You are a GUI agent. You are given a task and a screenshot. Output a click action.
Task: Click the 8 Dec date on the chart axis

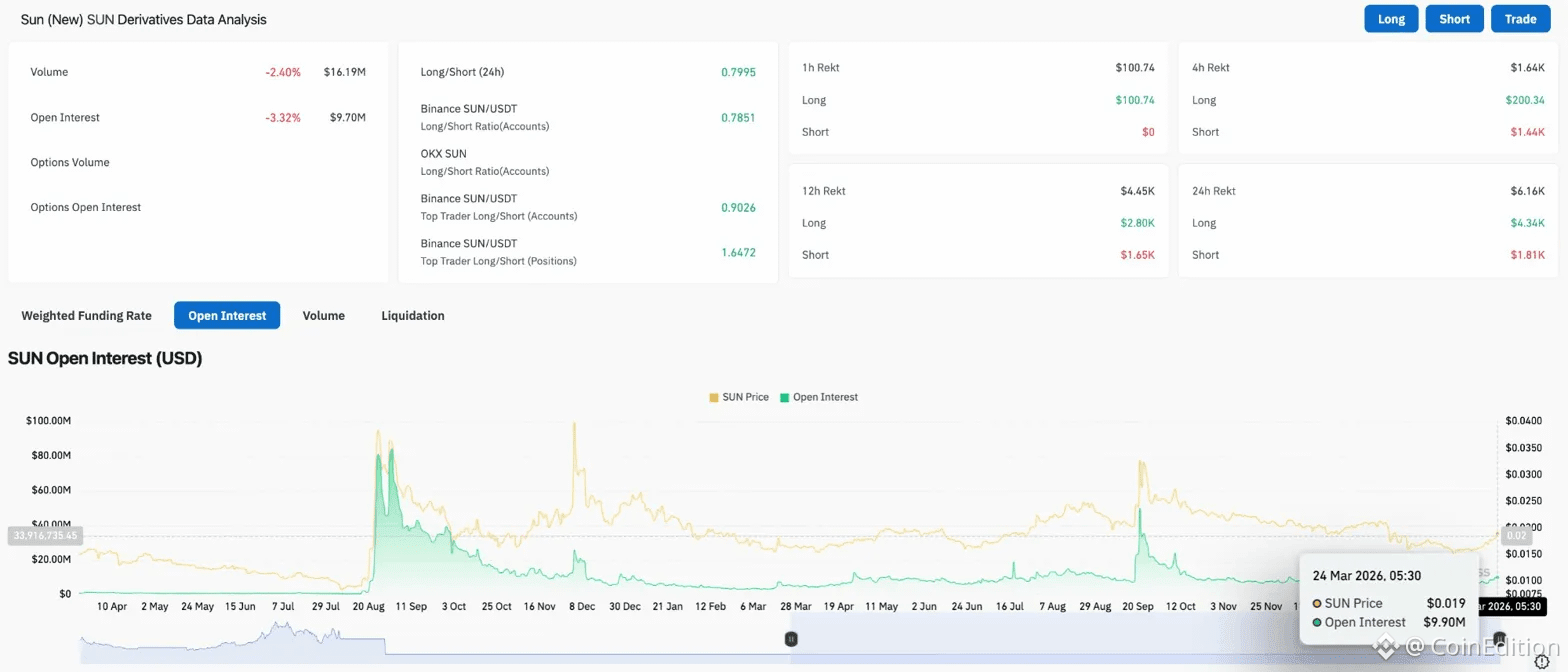coord(581,606)
